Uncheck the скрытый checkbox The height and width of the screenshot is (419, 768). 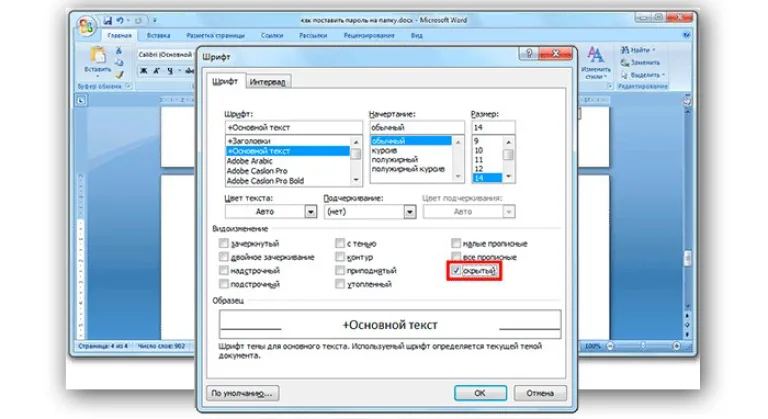(x=456, y=271)
